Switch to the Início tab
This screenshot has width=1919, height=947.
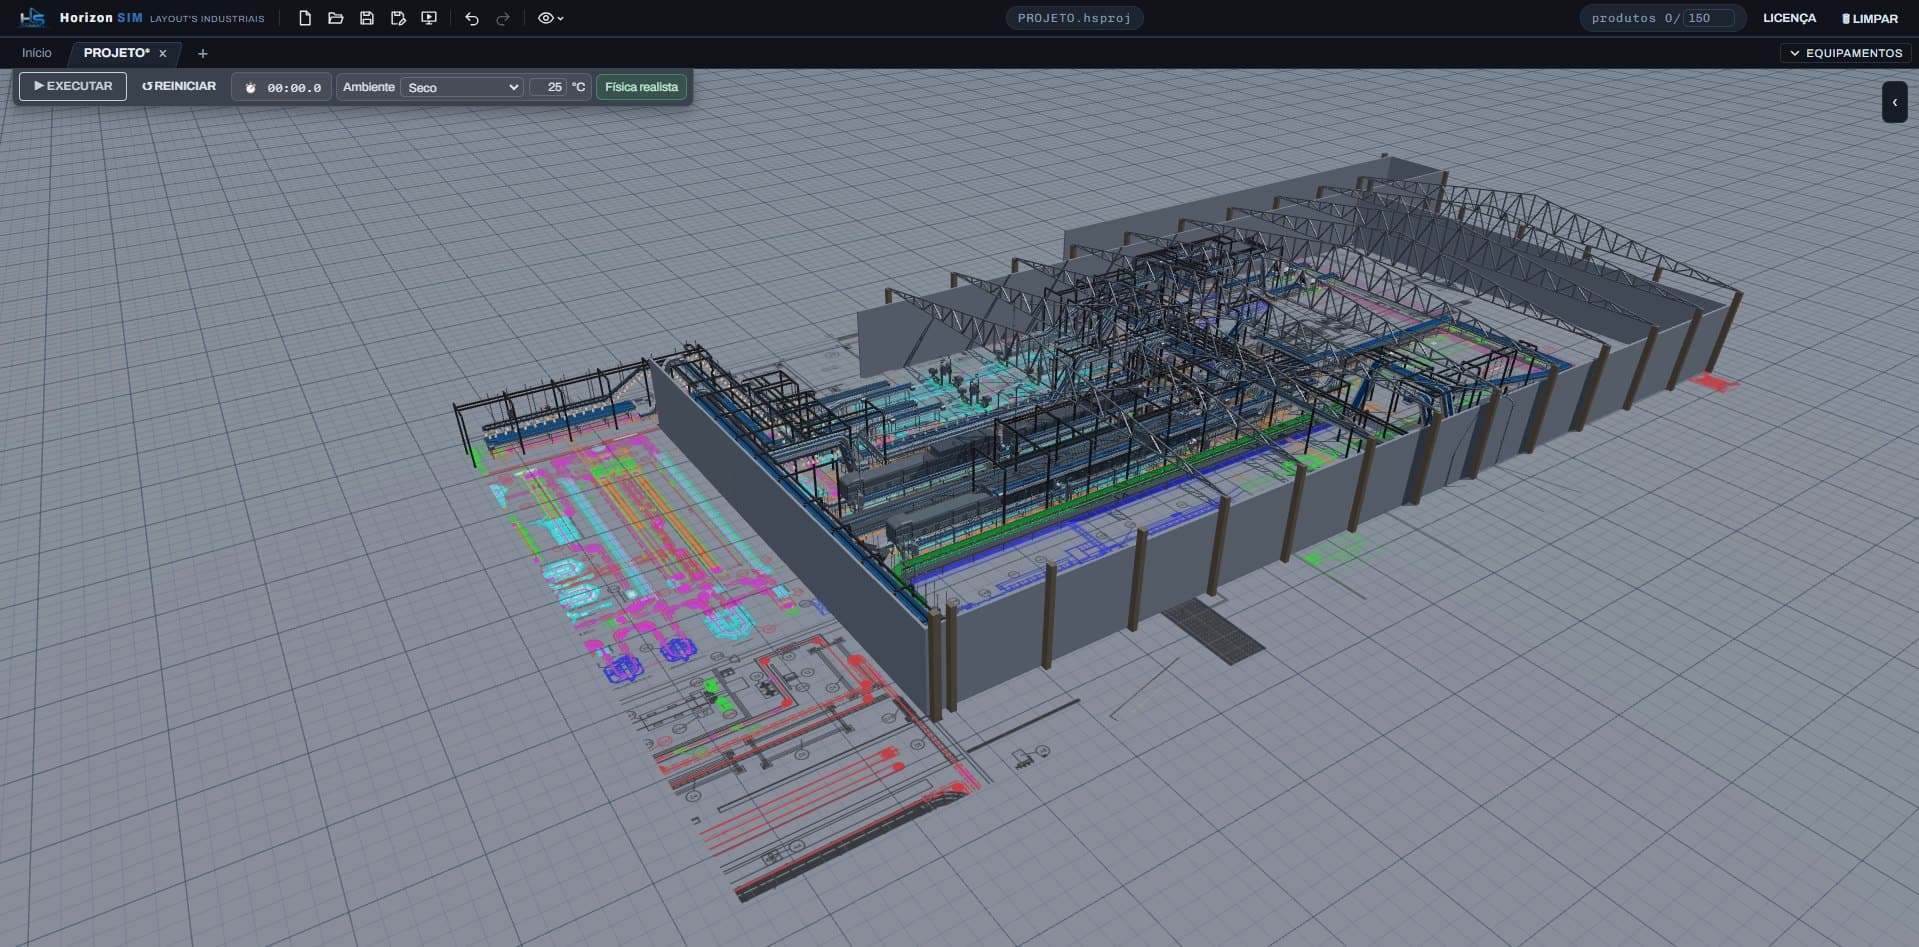point(37,53)
